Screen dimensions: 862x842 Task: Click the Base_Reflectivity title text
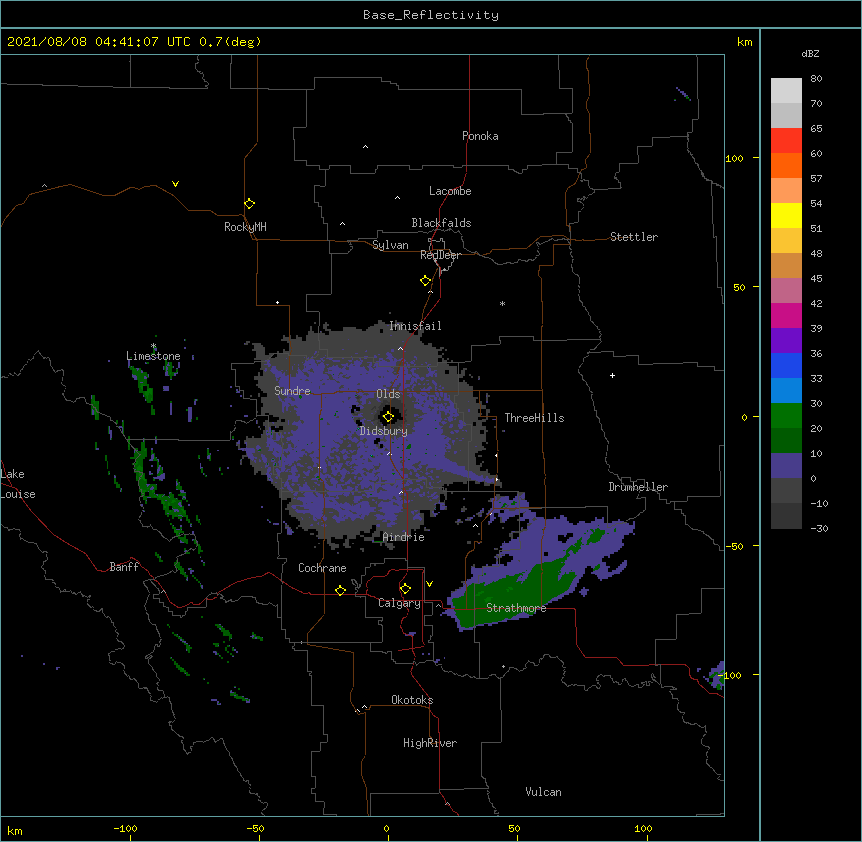[431, 15]
